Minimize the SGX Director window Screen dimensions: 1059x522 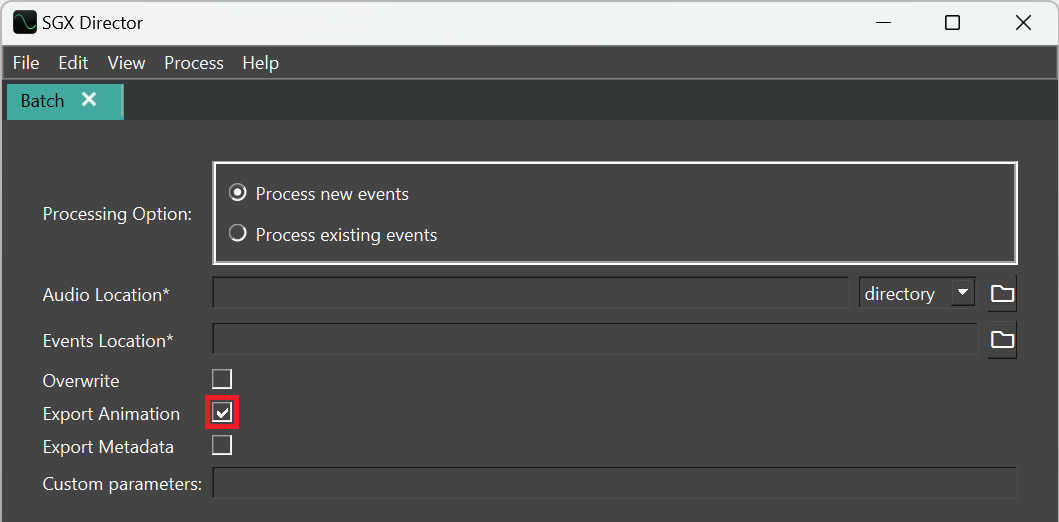(x=882, y=22)
